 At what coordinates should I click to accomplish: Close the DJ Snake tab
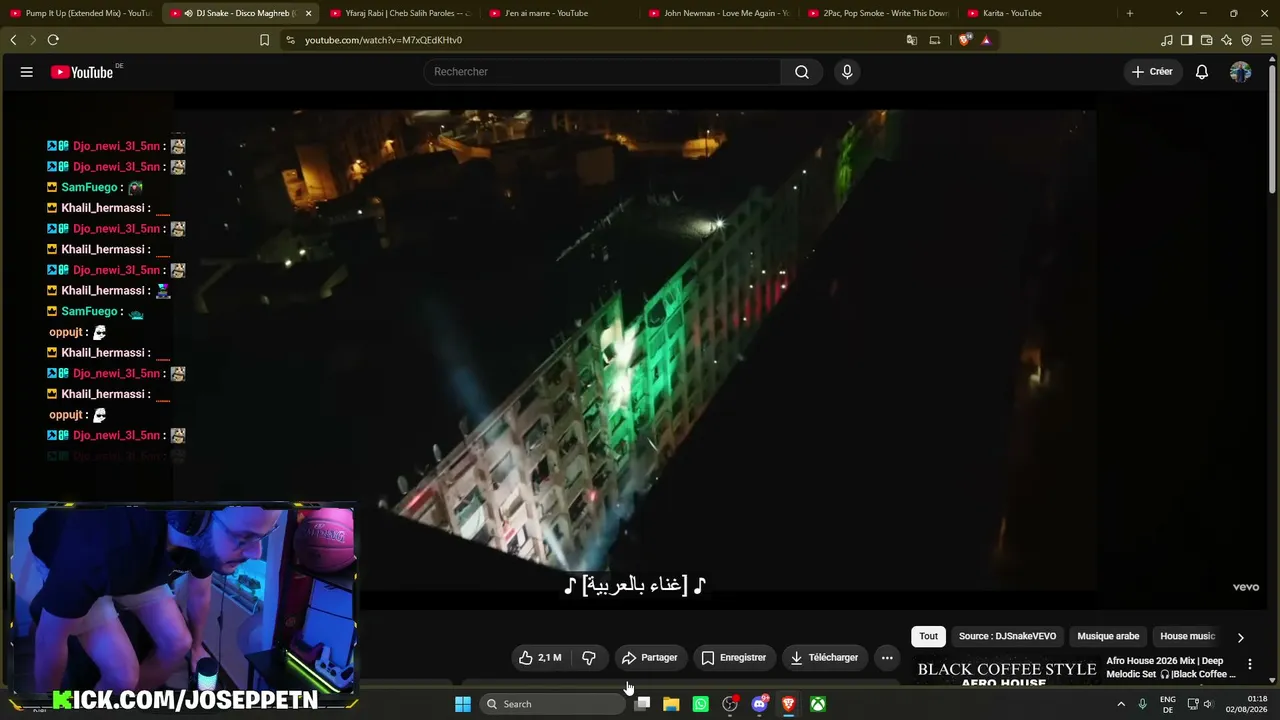pyautogui.click(x=308, y=13)
